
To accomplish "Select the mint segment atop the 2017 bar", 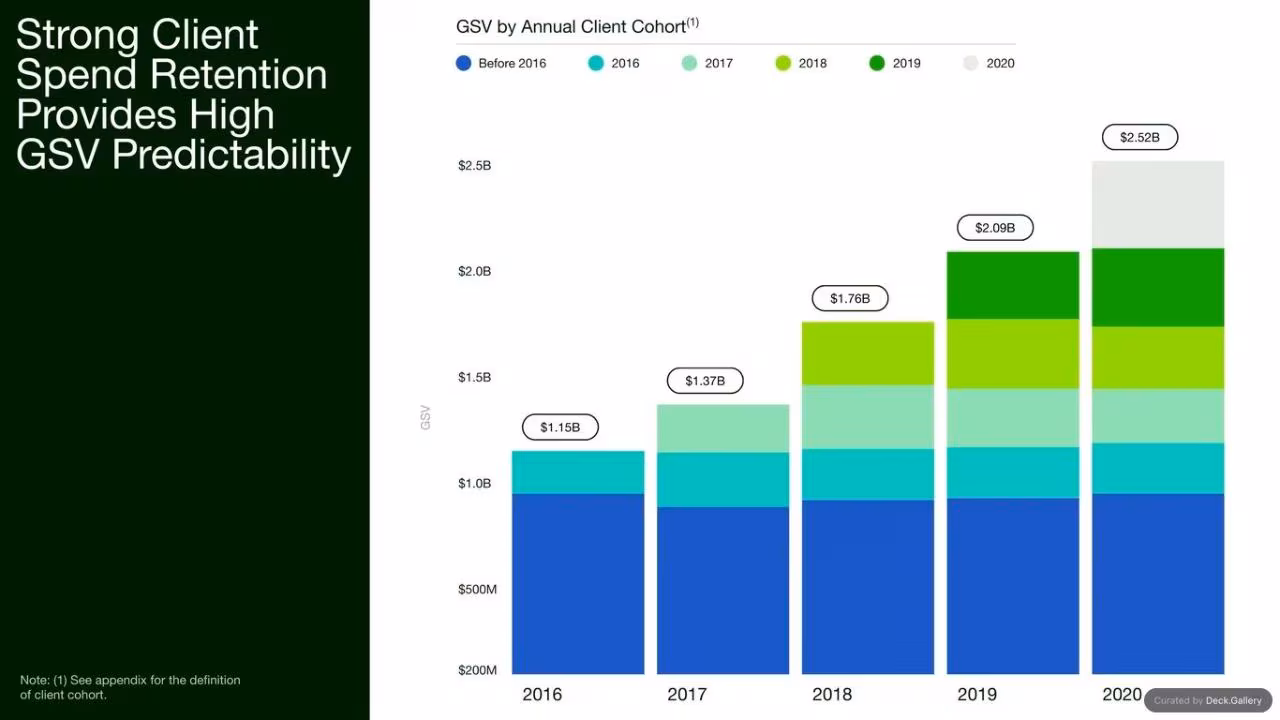I will click(723, 428).
